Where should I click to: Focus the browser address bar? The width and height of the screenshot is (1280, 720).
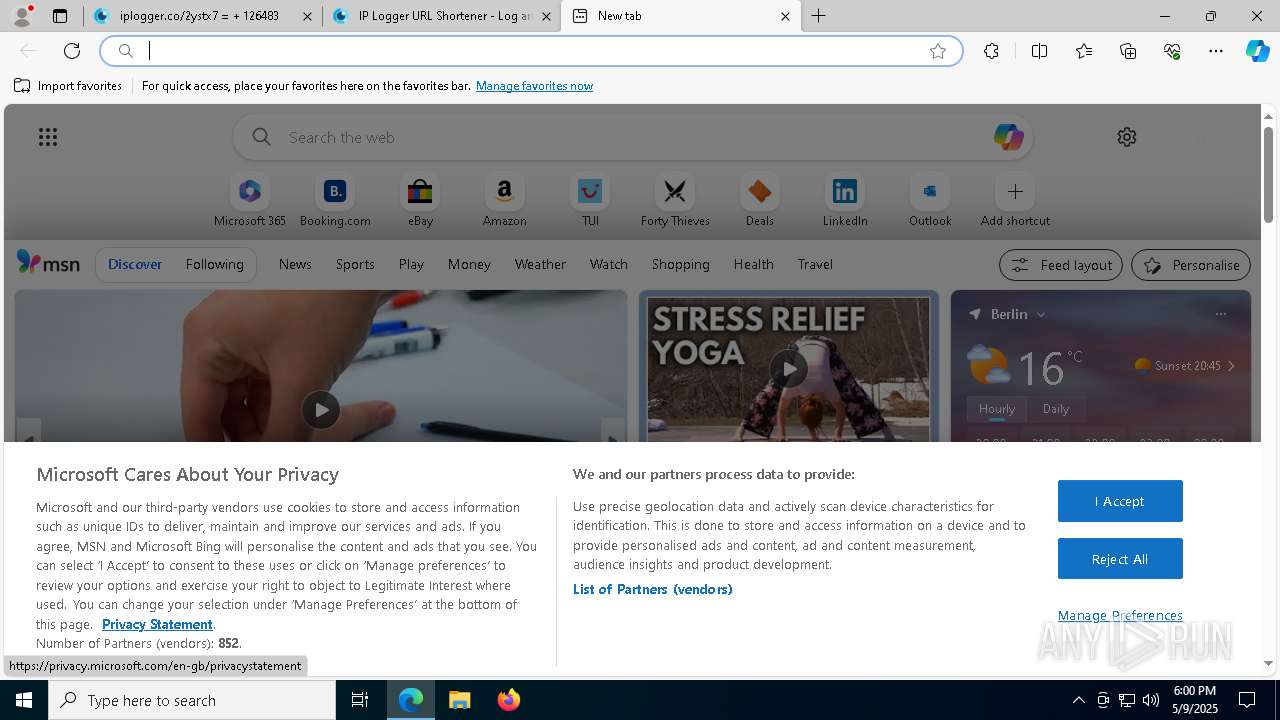(530, 51)
